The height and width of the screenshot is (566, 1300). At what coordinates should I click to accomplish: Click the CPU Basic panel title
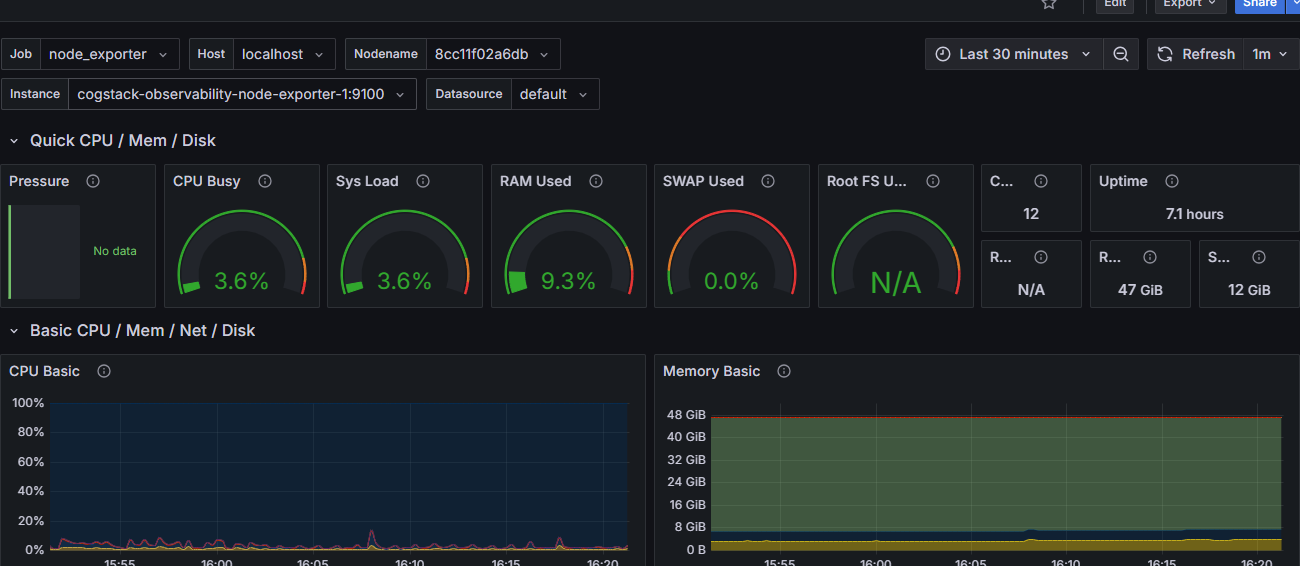point(44,371)
